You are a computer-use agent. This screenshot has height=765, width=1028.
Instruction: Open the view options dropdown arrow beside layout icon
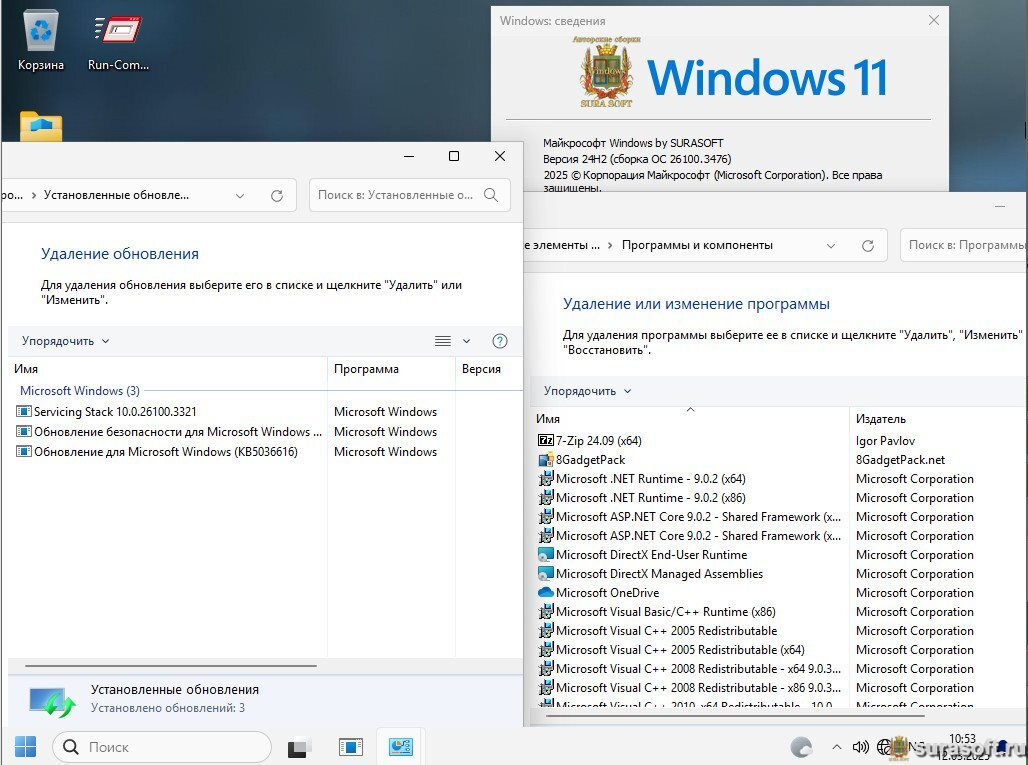466,341
